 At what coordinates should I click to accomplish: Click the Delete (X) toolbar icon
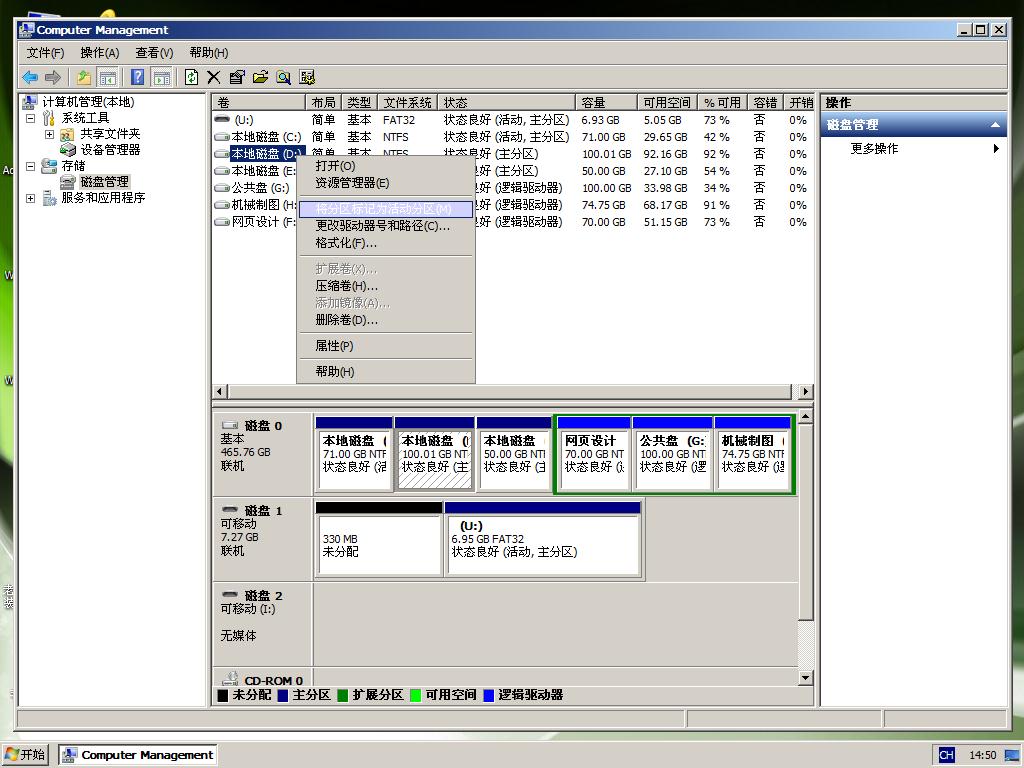[x=212, y=77]
